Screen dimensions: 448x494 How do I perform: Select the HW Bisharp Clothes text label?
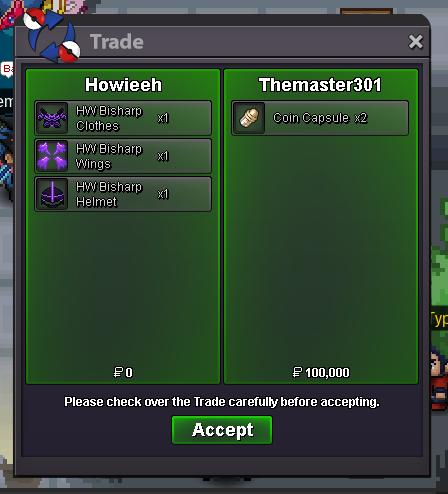pyautogui.click(x=109, y=118)
